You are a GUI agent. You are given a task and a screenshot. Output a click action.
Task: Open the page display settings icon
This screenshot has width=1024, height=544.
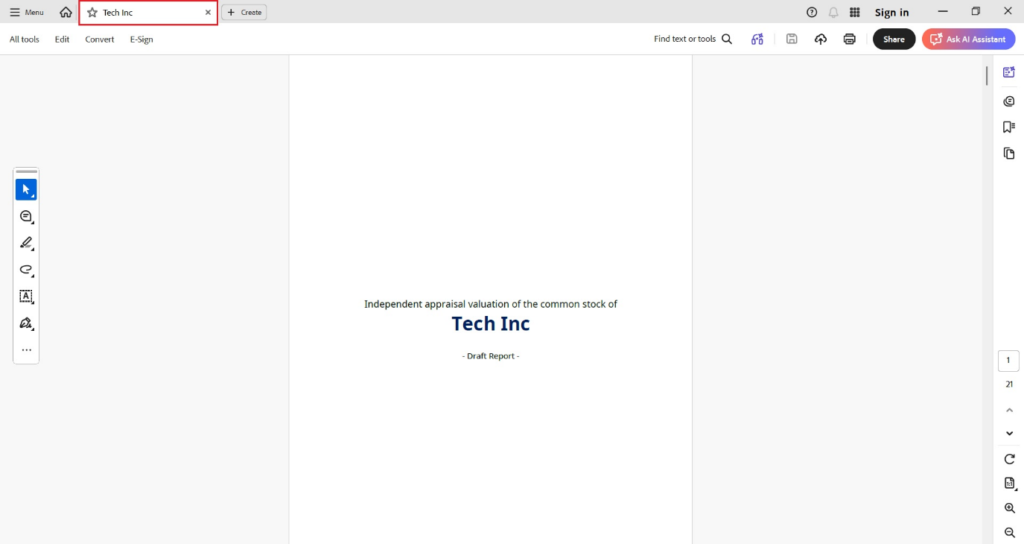pyautogui.click(x=1009, y=483)
